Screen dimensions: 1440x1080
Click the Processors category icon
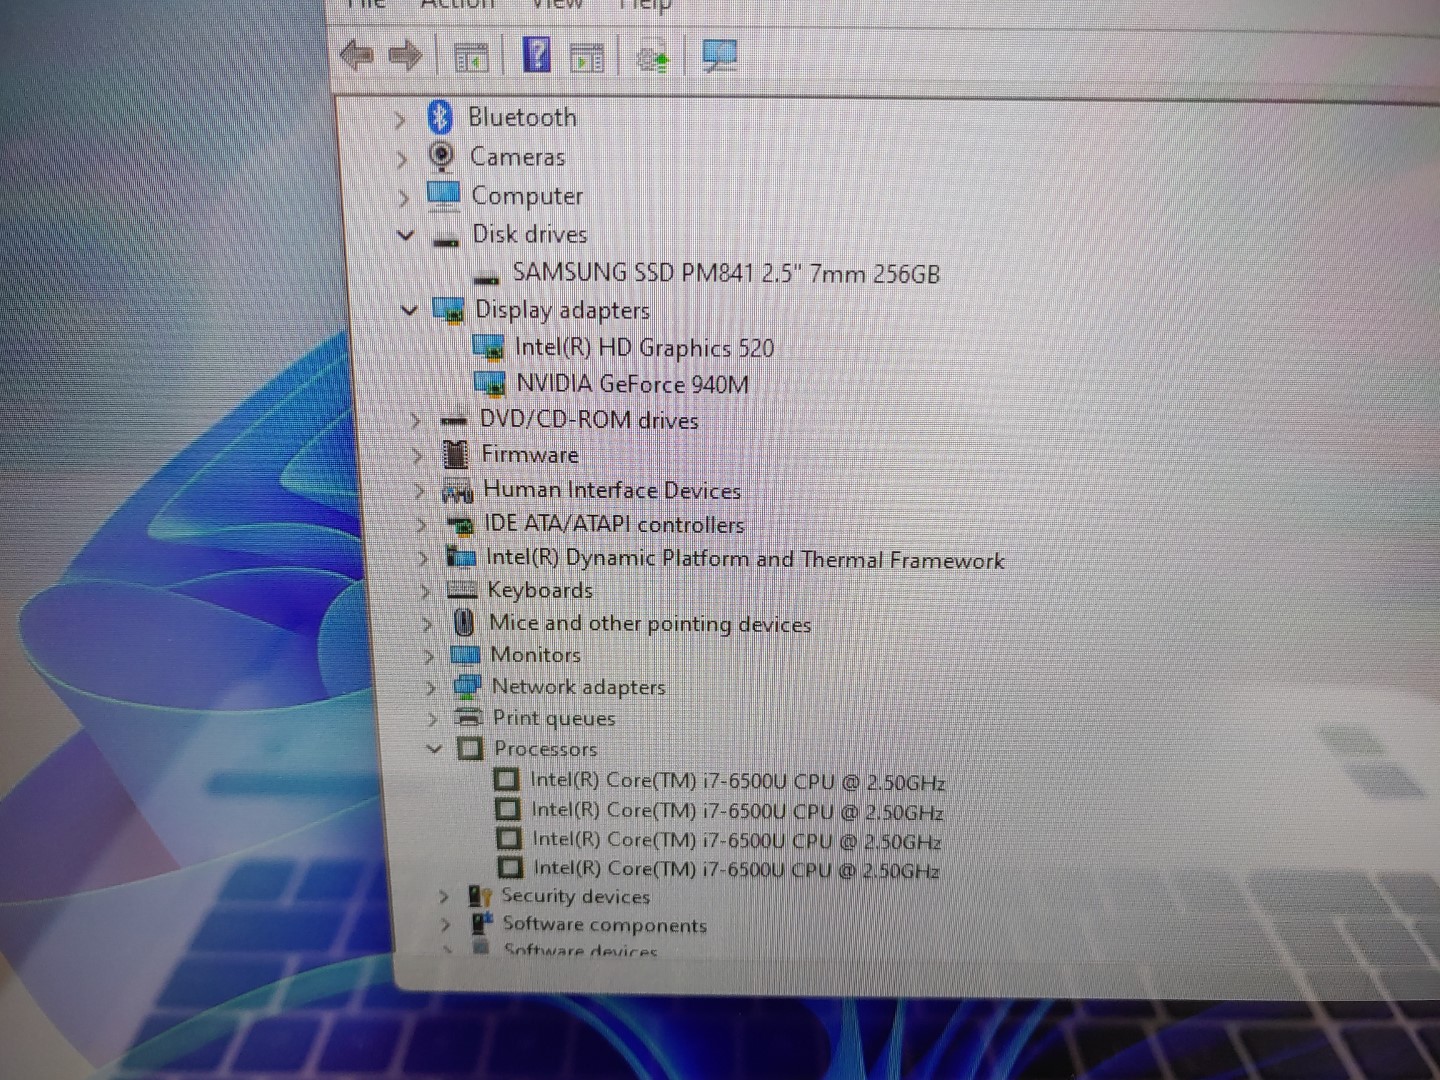[469, 748]
